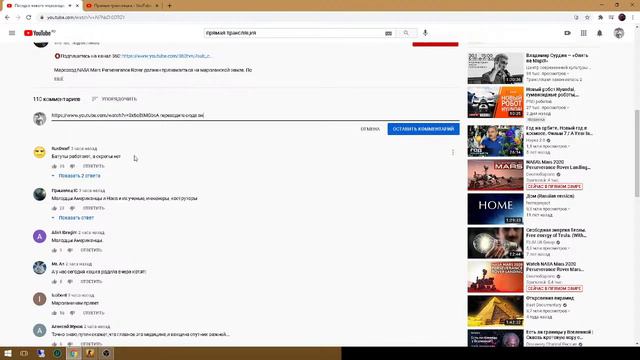Open the account avatar menu in header
Viewport: 640px width, 360px height.
click(x=619, y=33)
